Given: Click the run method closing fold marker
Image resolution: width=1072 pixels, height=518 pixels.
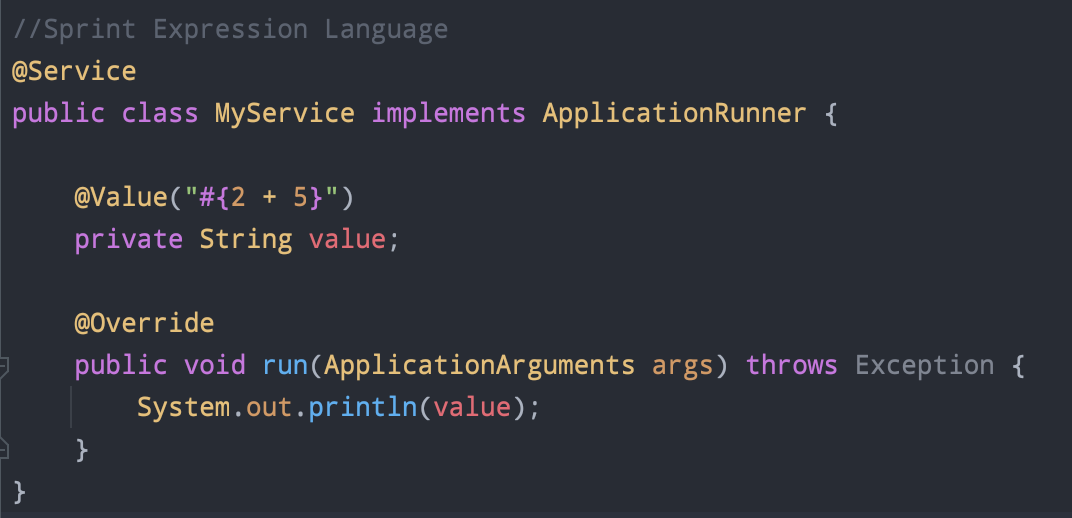Looking at the screenshot, I should (3, 449).
